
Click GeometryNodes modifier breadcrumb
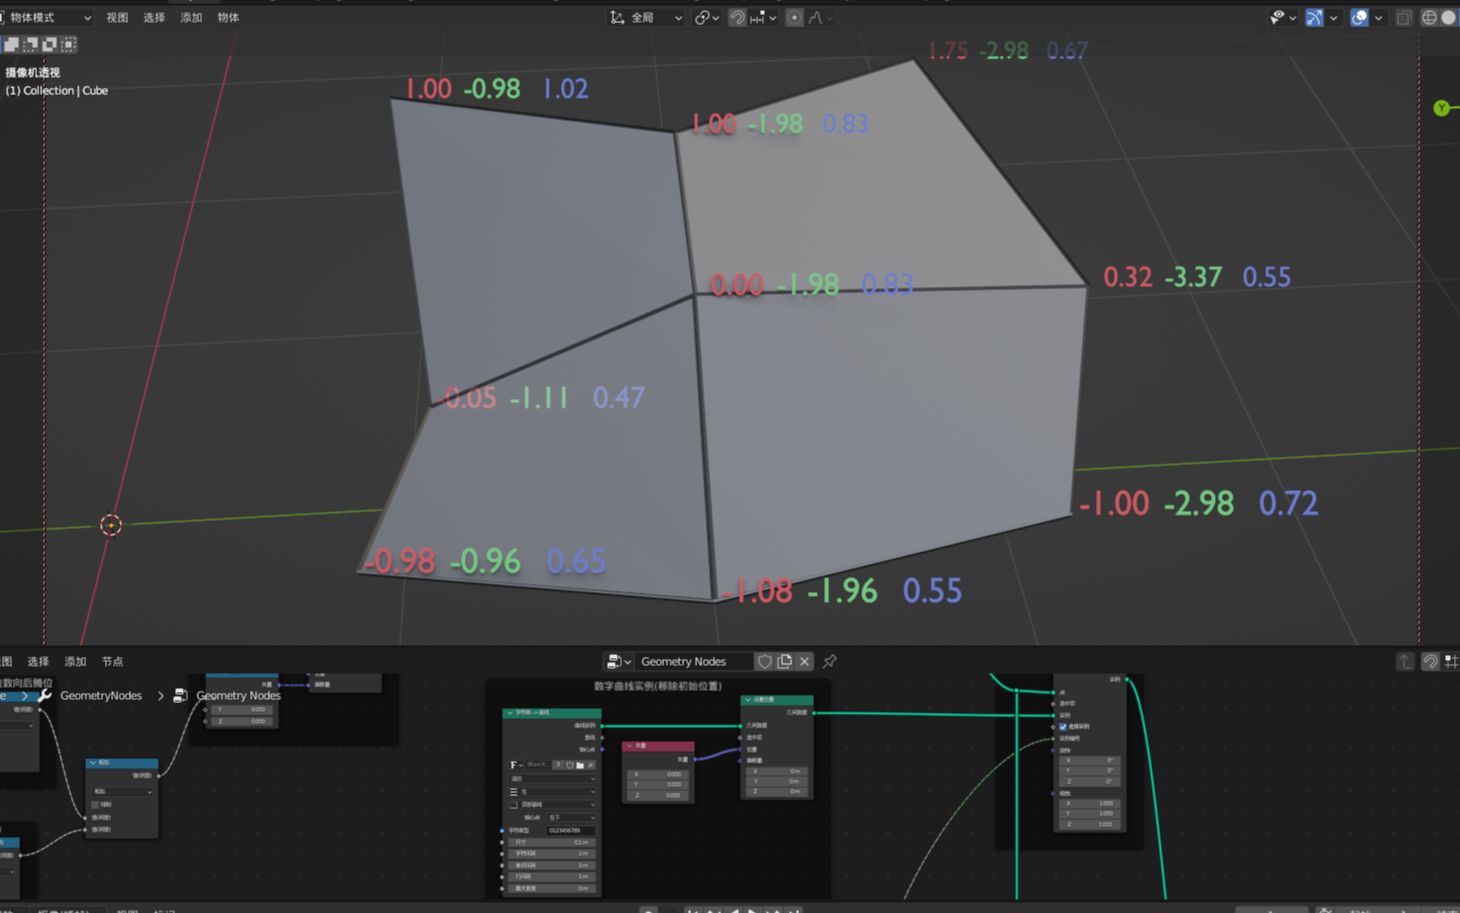pos(101,695)
